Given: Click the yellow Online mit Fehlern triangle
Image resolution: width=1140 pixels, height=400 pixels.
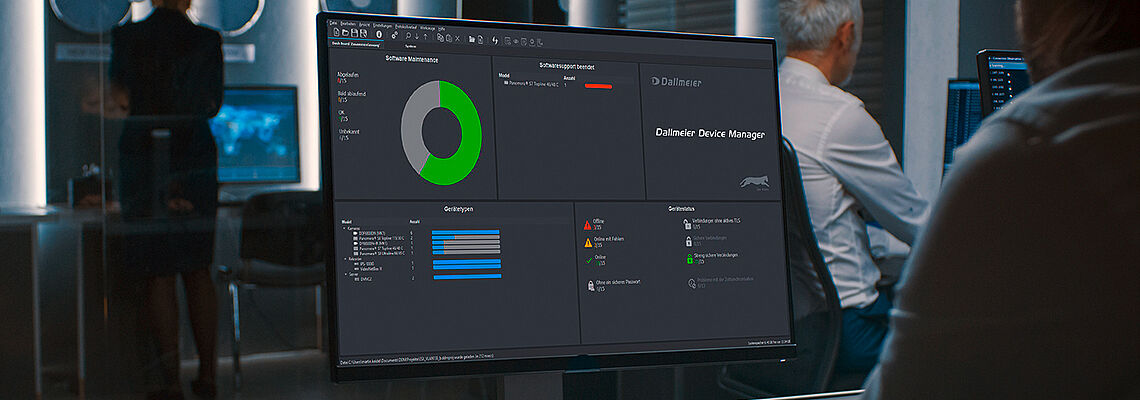Looking at the screenshot, I should tap(588, 243).
